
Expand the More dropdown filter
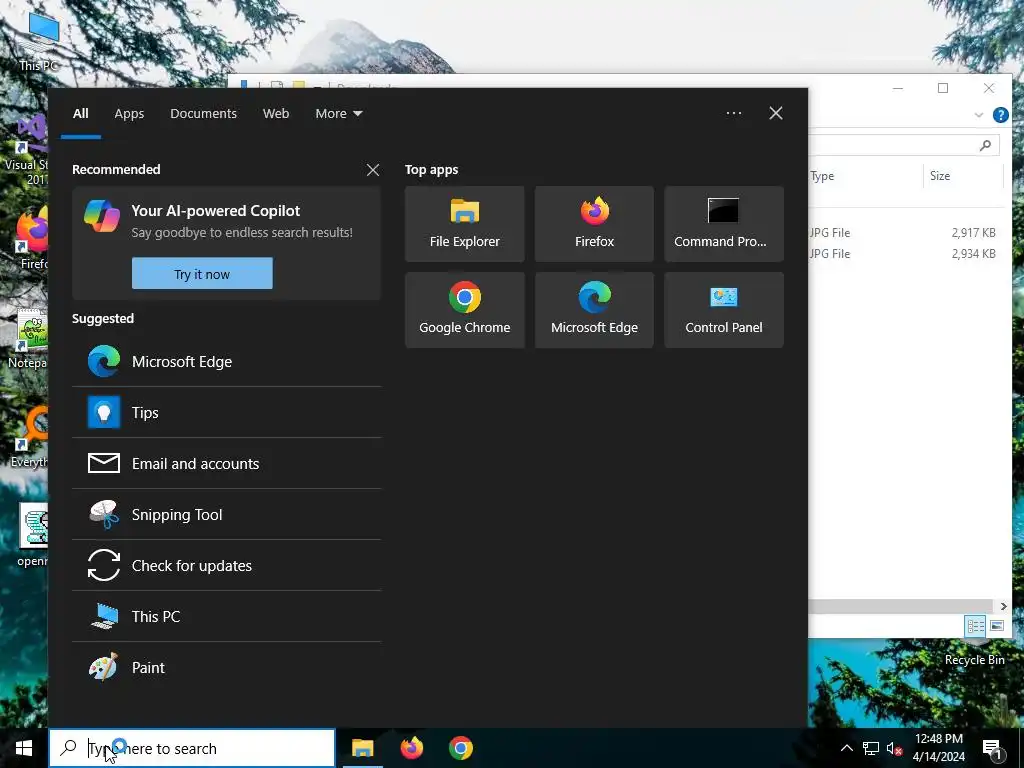[338, 113]
